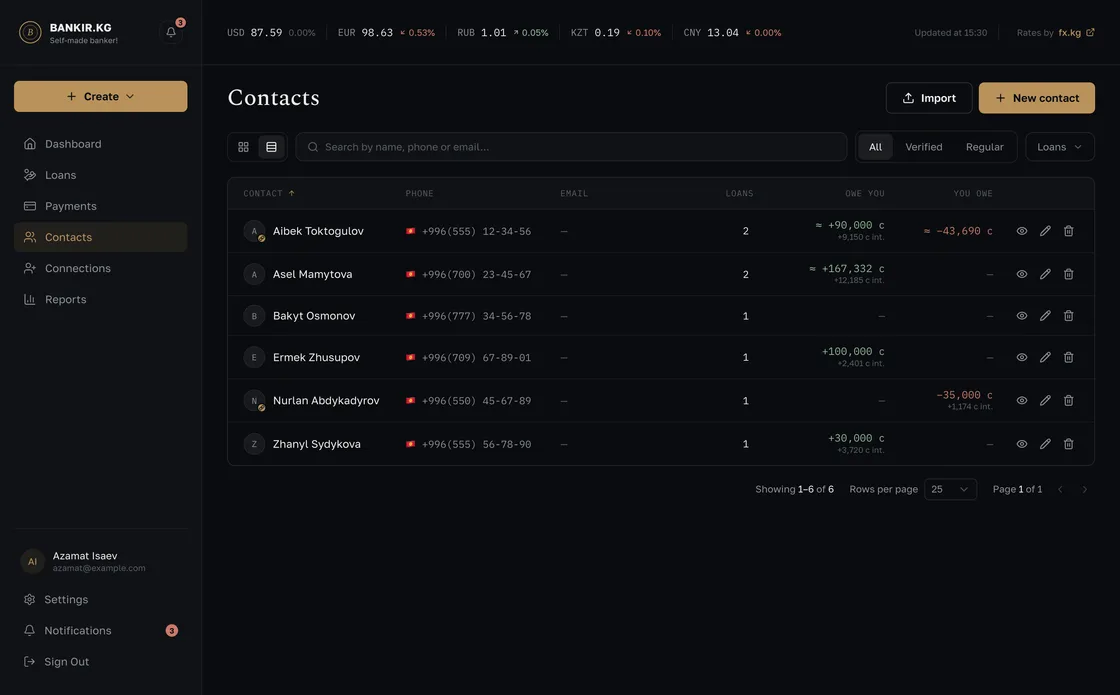Delete Zhanyl Sydykova contact

(1069, 444)
